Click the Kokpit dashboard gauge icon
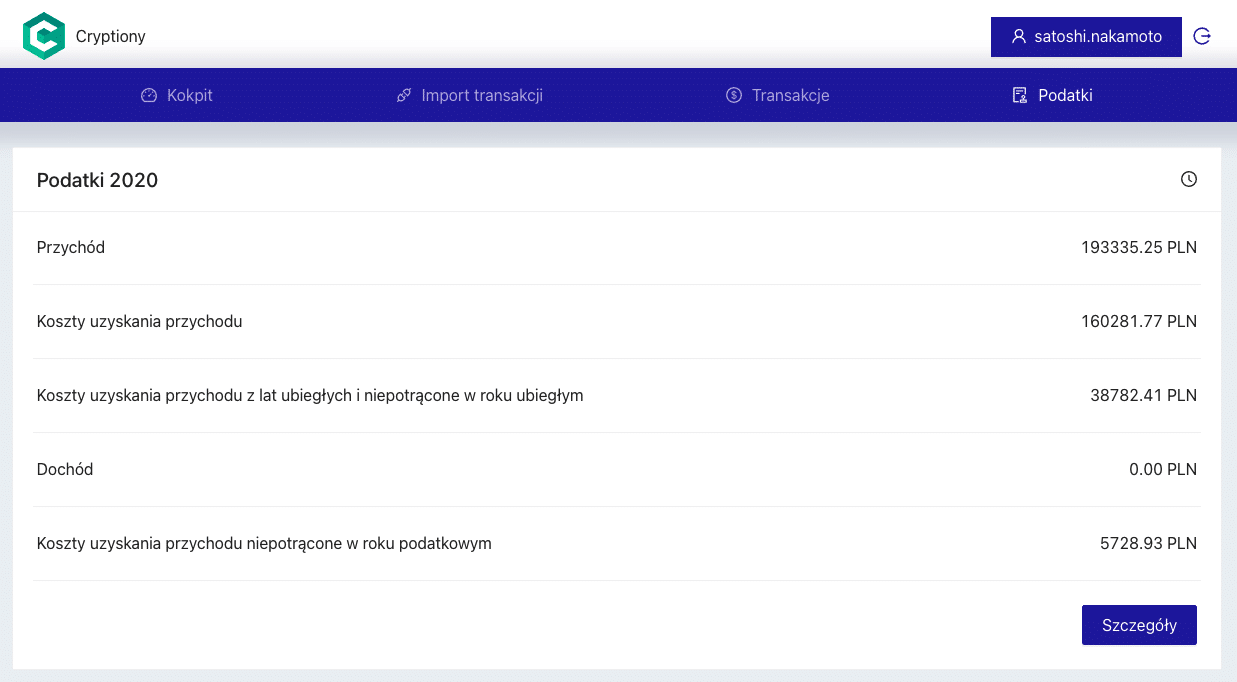The image size is (1237, 682). pyautogui.click(x=149, y=96)
